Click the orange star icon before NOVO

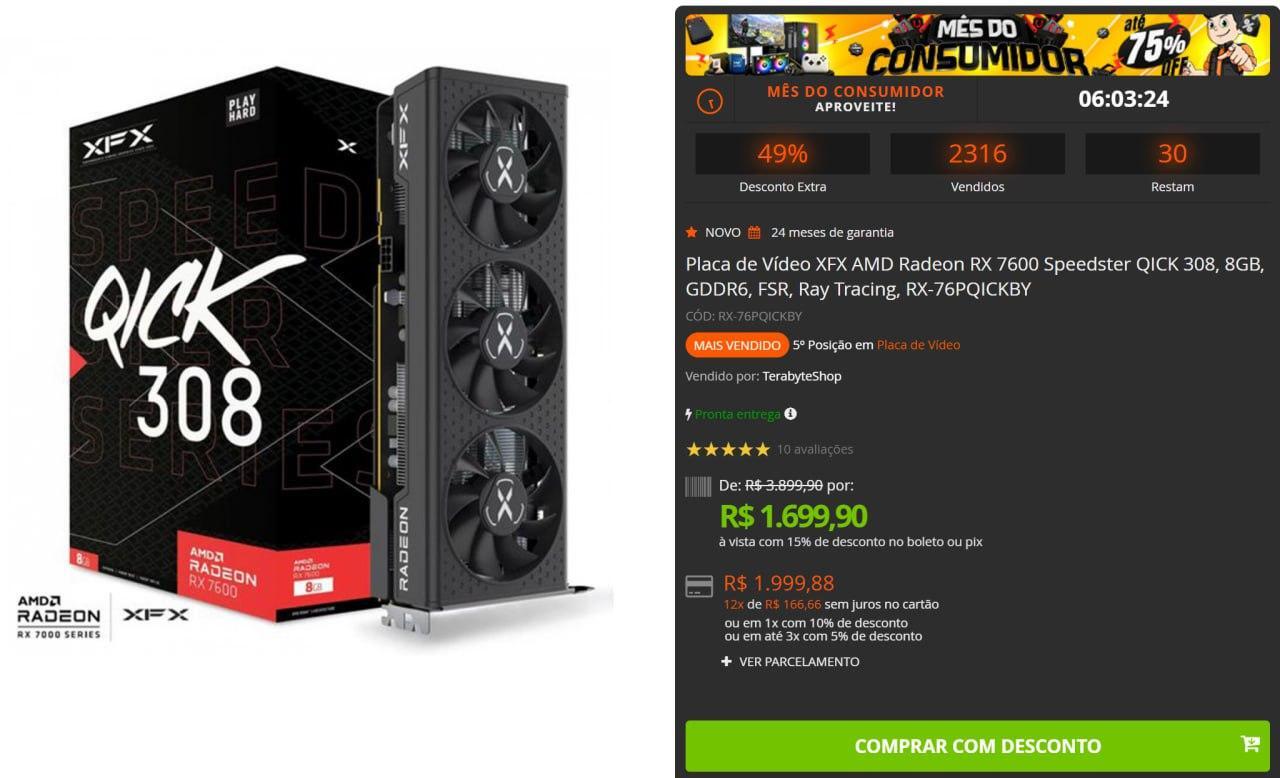[x=692, y=232]
